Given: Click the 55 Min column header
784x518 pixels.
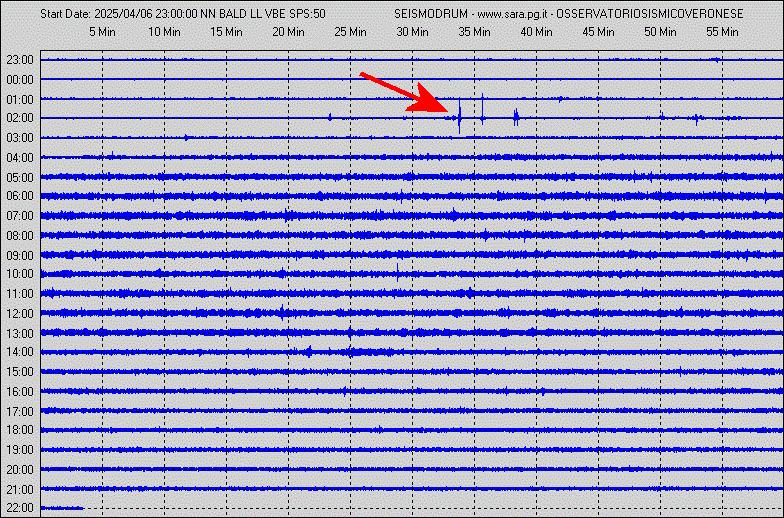Looking at the screenshot, I should coord(722,32).
